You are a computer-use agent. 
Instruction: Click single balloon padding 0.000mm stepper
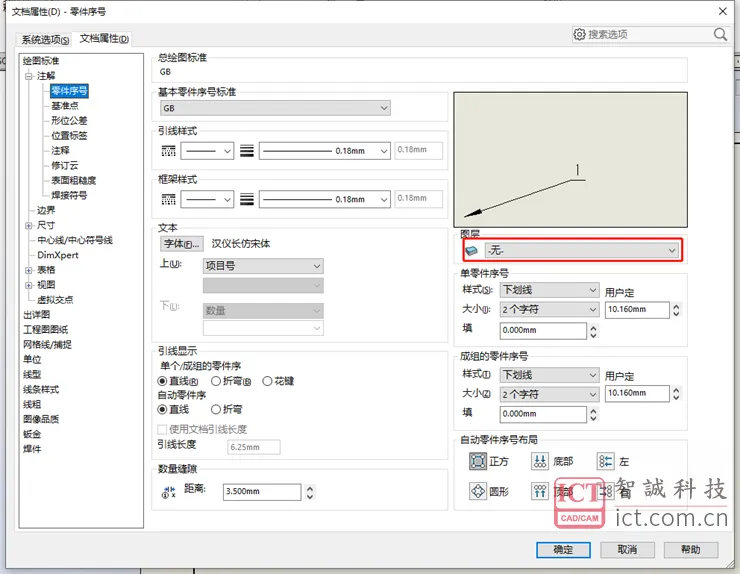593,331
